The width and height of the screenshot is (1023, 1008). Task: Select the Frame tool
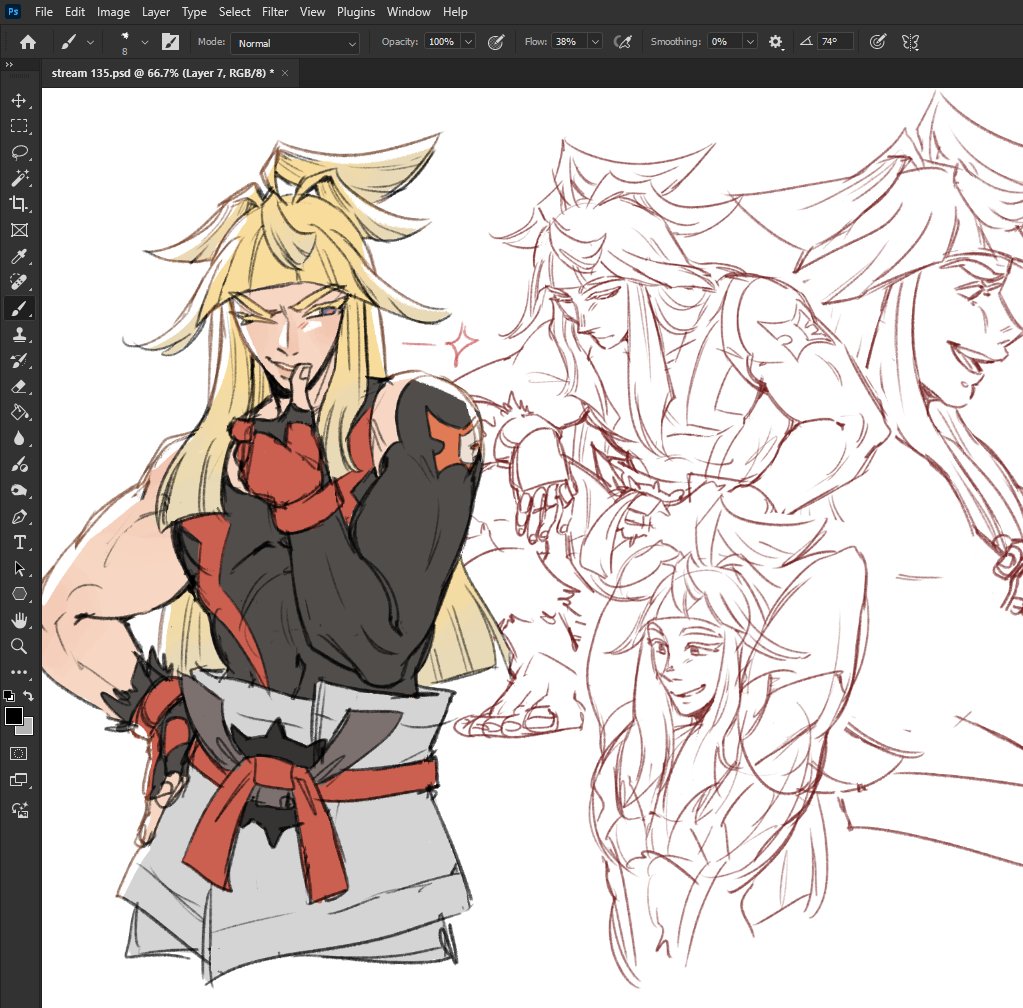pyautogui.click(x=19, y=230)
